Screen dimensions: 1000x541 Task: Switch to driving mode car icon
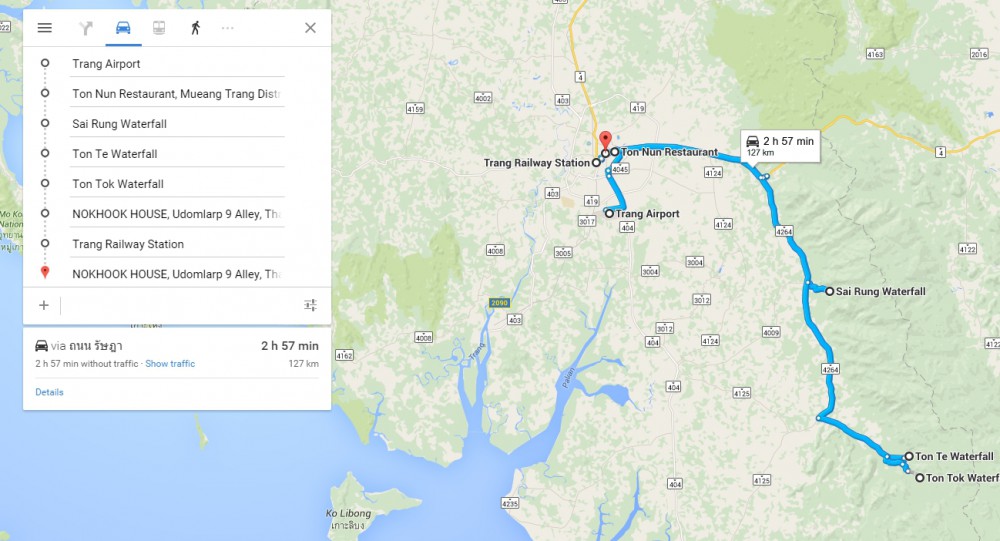(123, 27)
